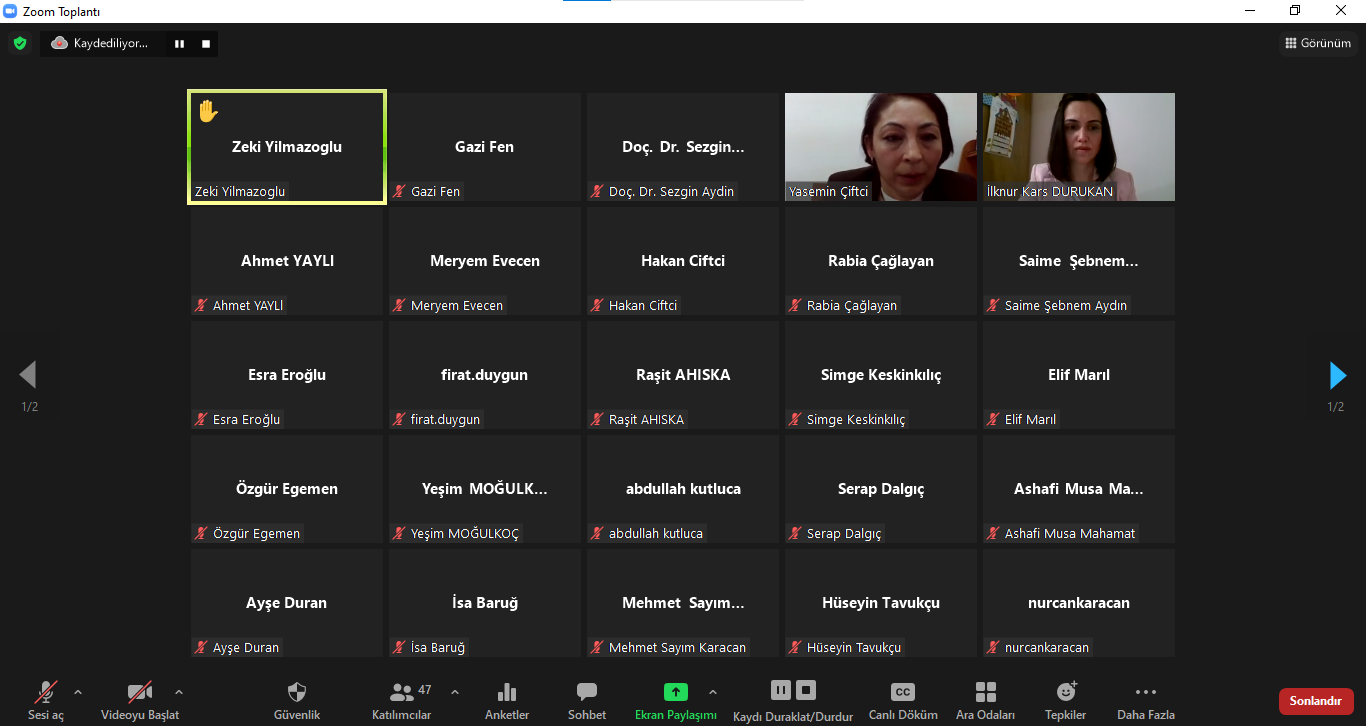1366x726 pixels.
Task: Open the Katılımcılar participants panel
Action: (402, 701)
